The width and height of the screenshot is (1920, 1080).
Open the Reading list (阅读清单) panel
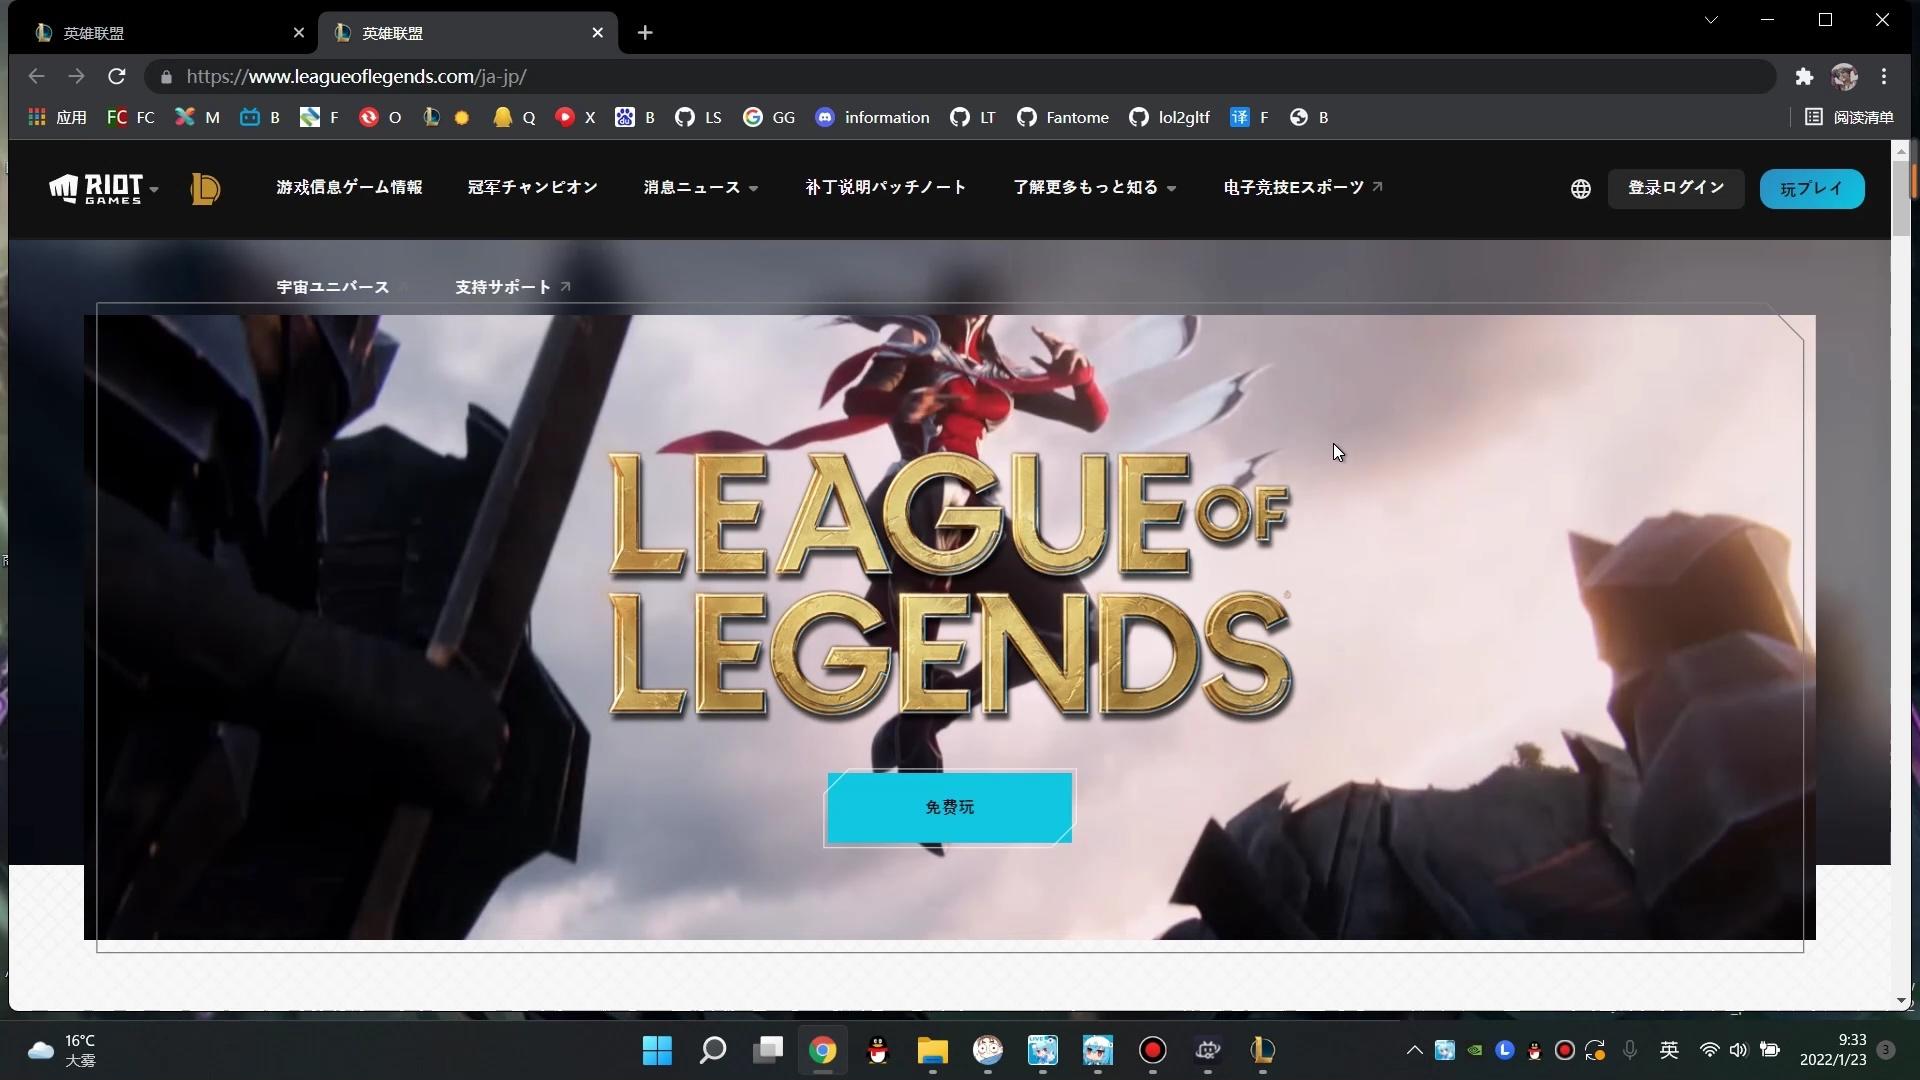1850,118
